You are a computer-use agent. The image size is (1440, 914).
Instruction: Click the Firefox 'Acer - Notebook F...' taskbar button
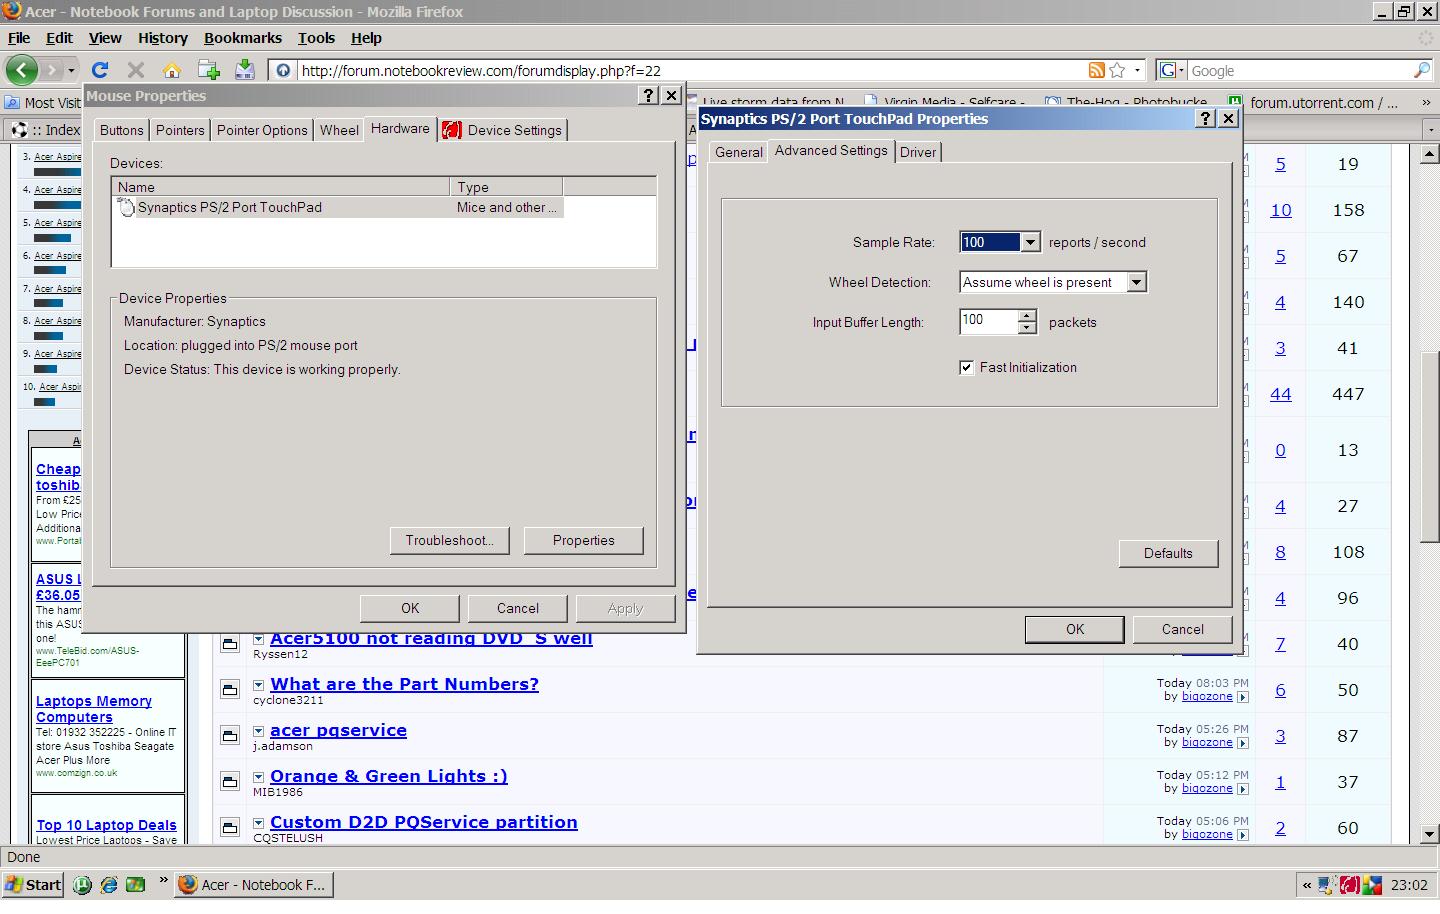254,885
